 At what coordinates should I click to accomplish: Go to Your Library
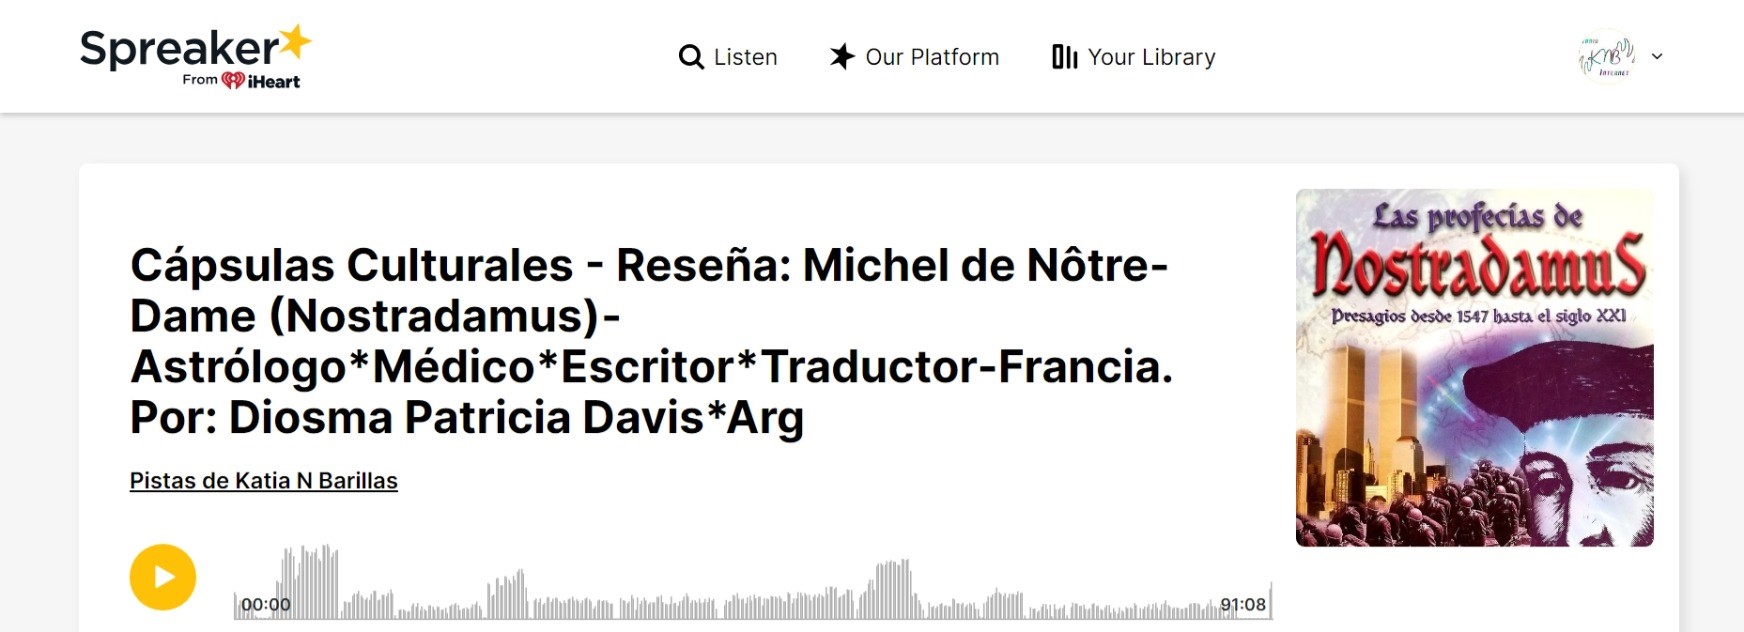1151,57
